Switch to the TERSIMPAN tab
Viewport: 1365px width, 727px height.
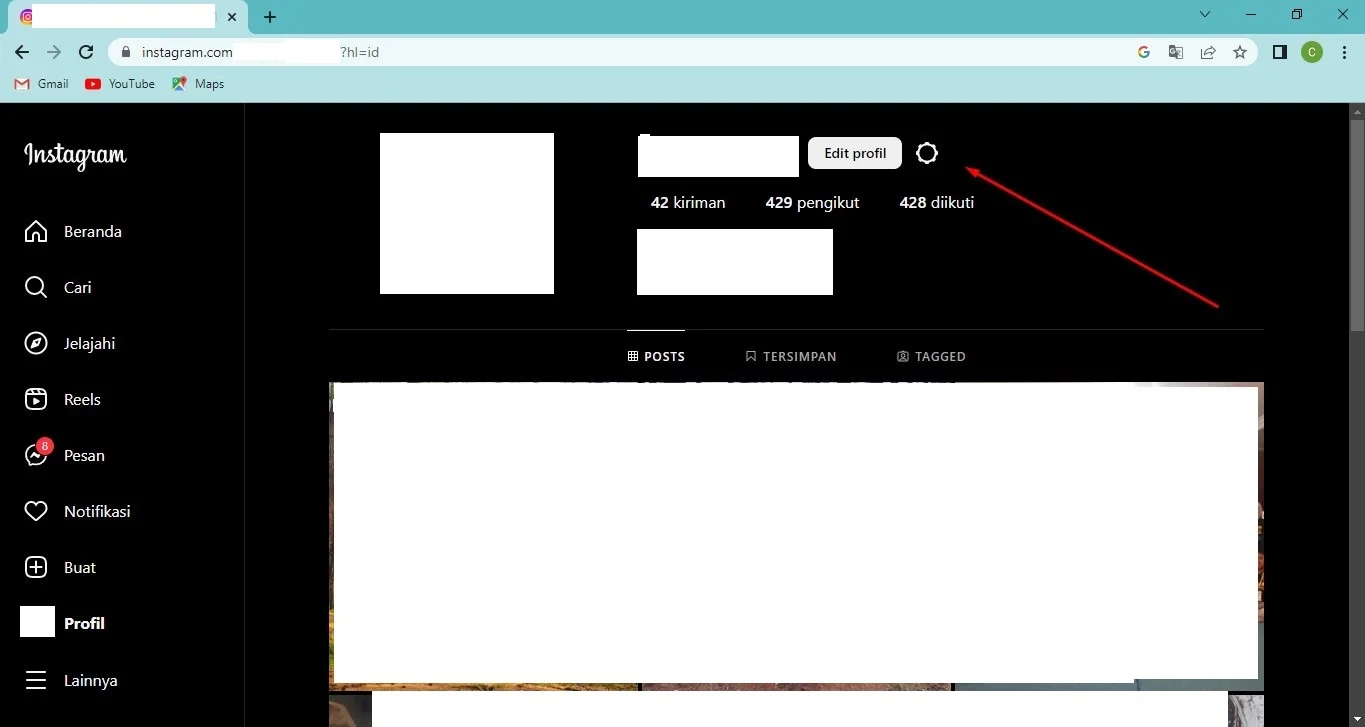pyautogui.click(x=791, y=356)
